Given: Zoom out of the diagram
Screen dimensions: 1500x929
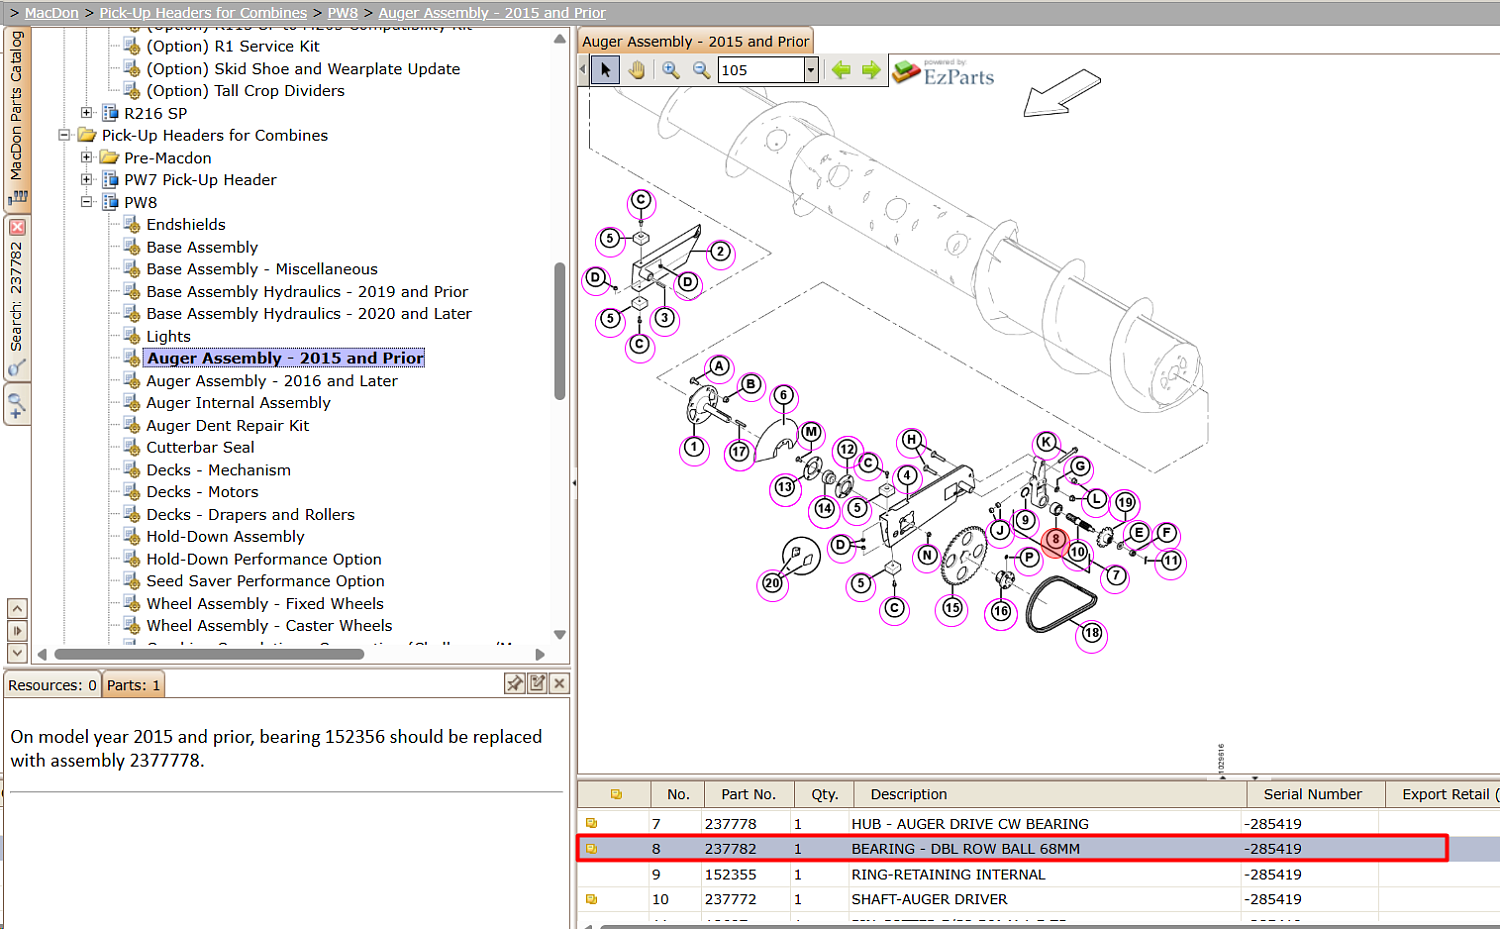Looking at the screenshot, I should (x=701, y=70).
